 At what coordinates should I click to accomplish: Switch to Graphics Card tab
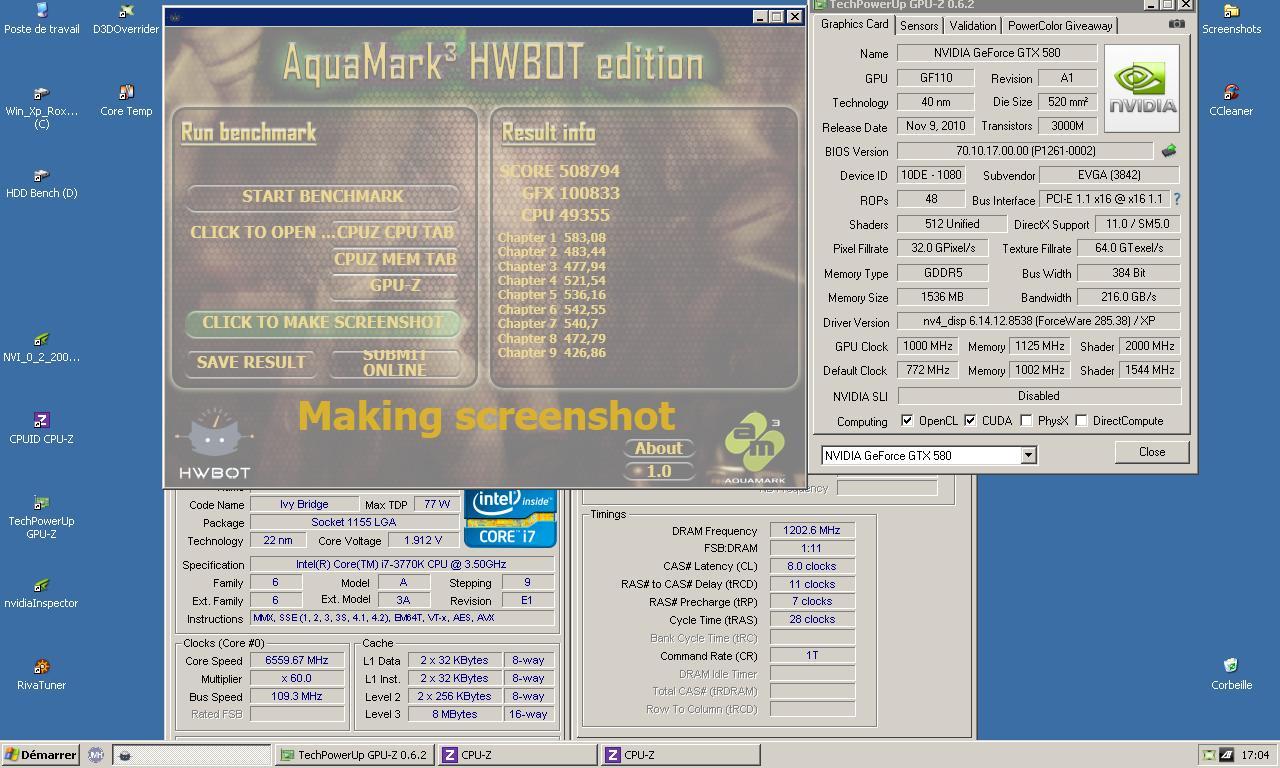pos(854,24)
